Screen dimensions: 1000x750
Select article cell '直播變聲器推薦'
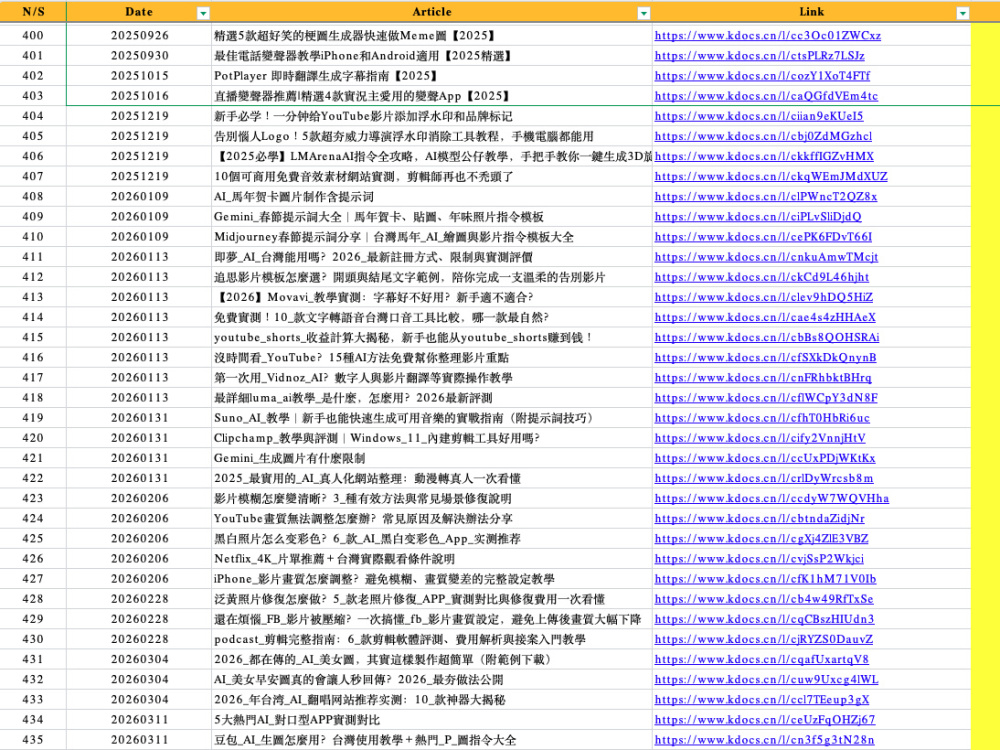click(x=432, y=96)
